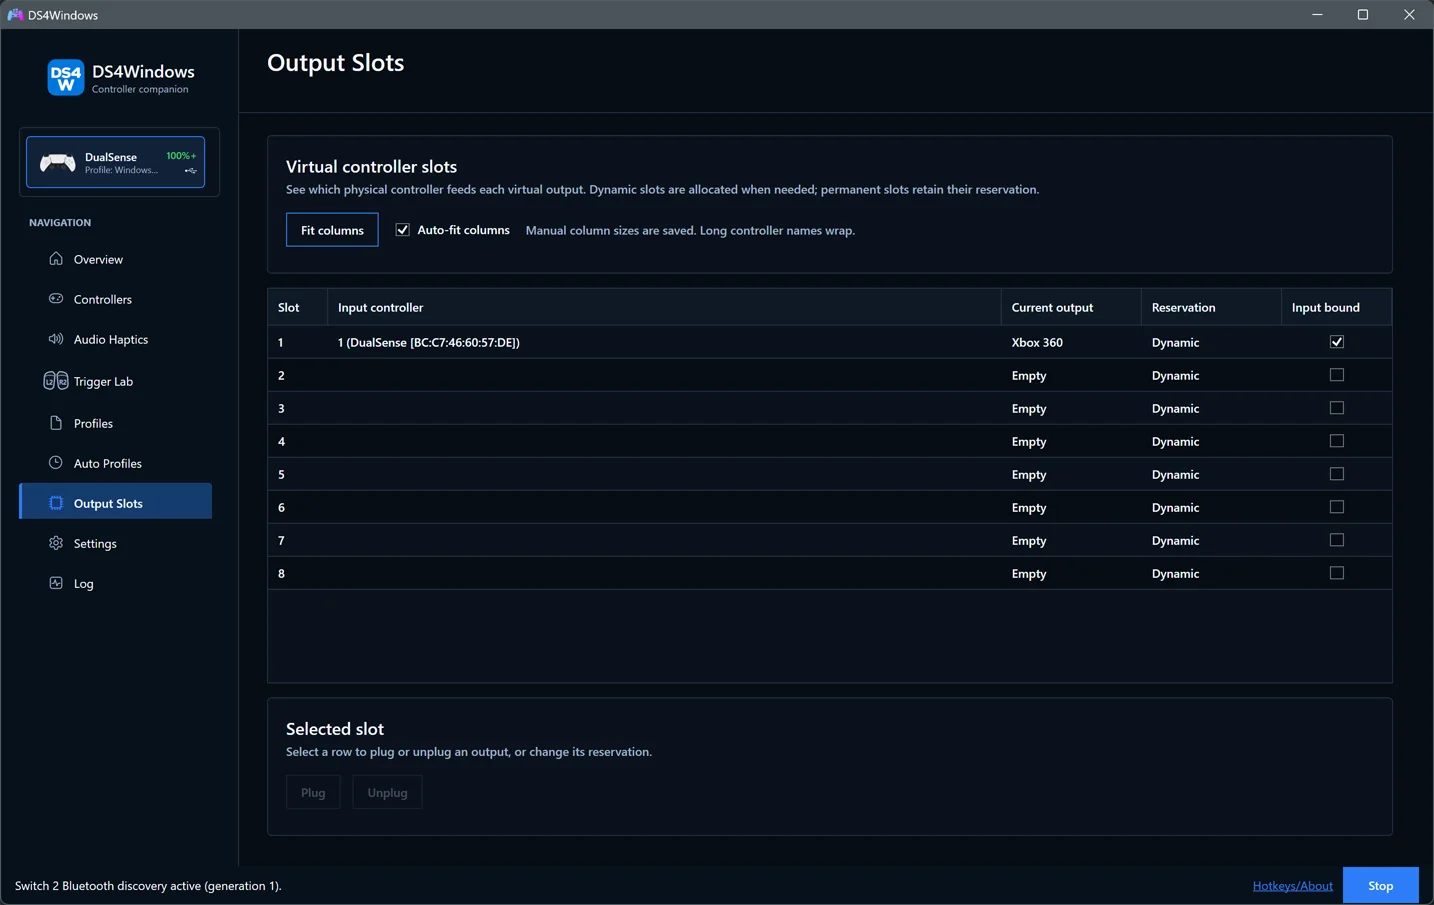Click the Overview home icon
1434x905 pixels.
coord(56,259)
